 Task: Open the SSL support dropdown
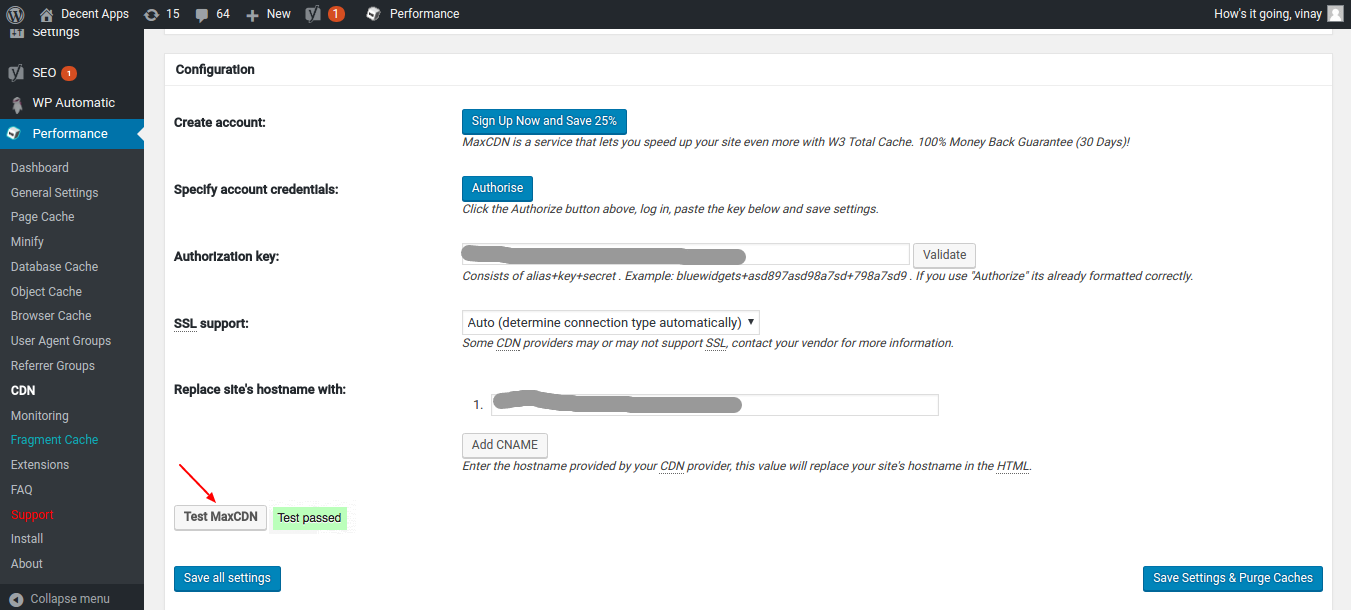click(x=610, y=323)
